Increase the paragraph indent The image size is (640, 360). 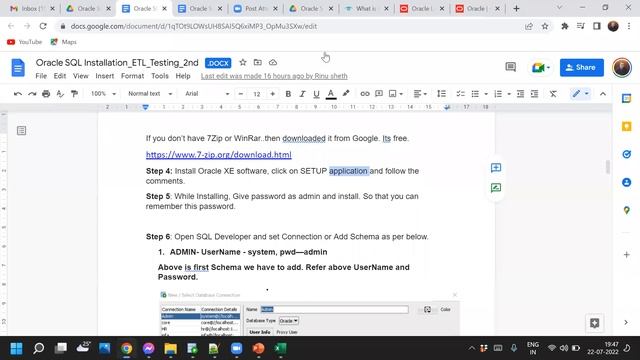coord(534,94)
